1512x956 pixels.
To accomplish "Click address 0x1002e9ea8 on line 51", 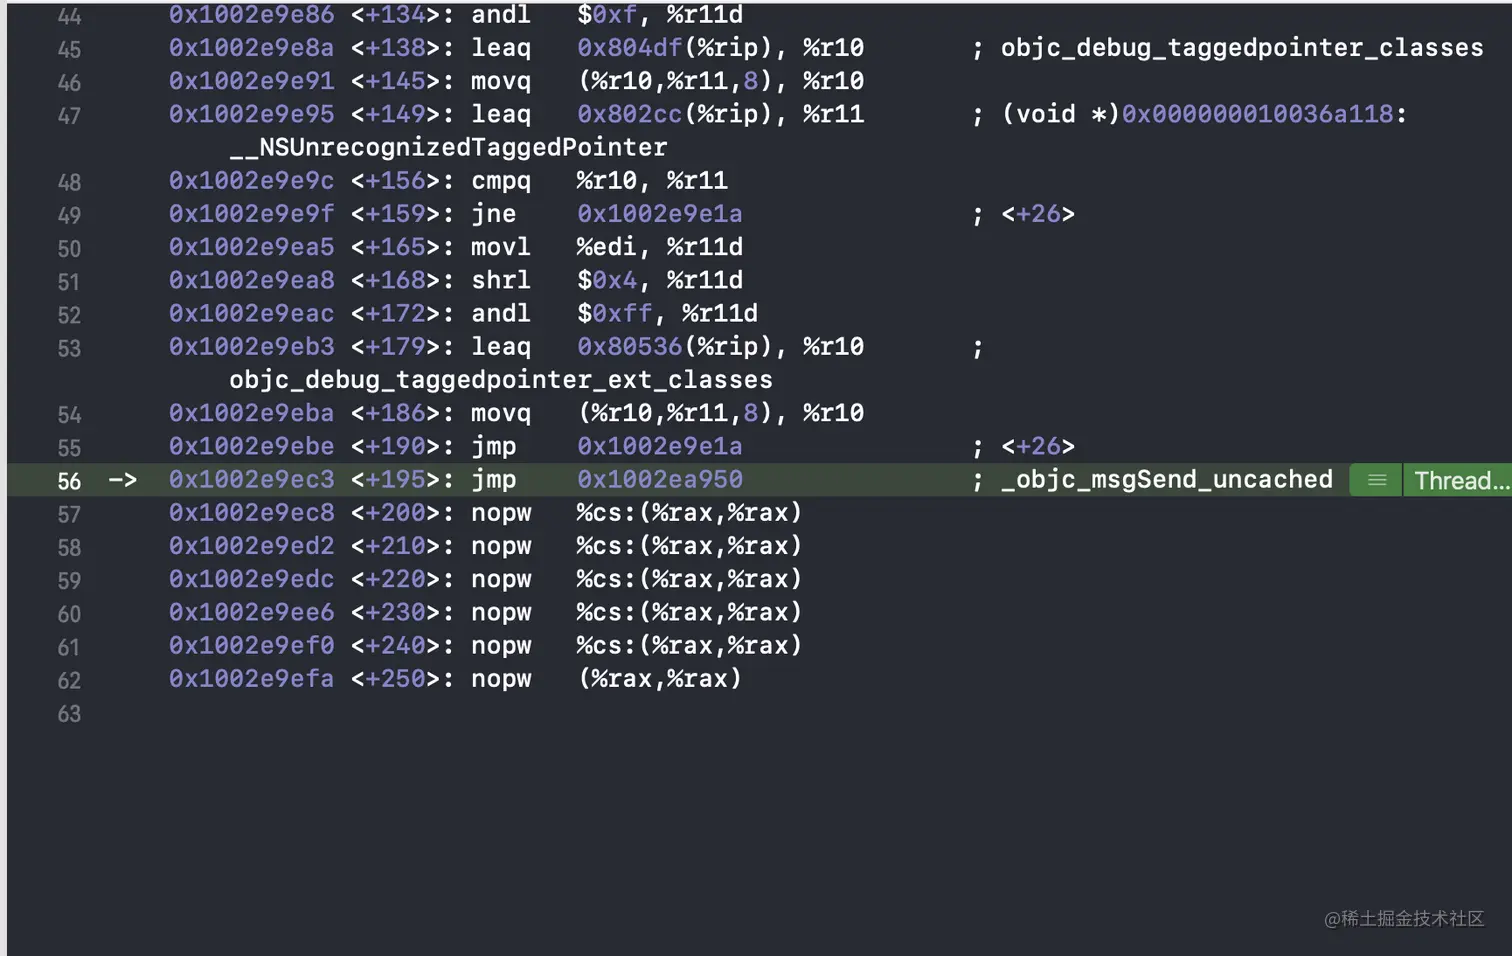I will 251,279.
